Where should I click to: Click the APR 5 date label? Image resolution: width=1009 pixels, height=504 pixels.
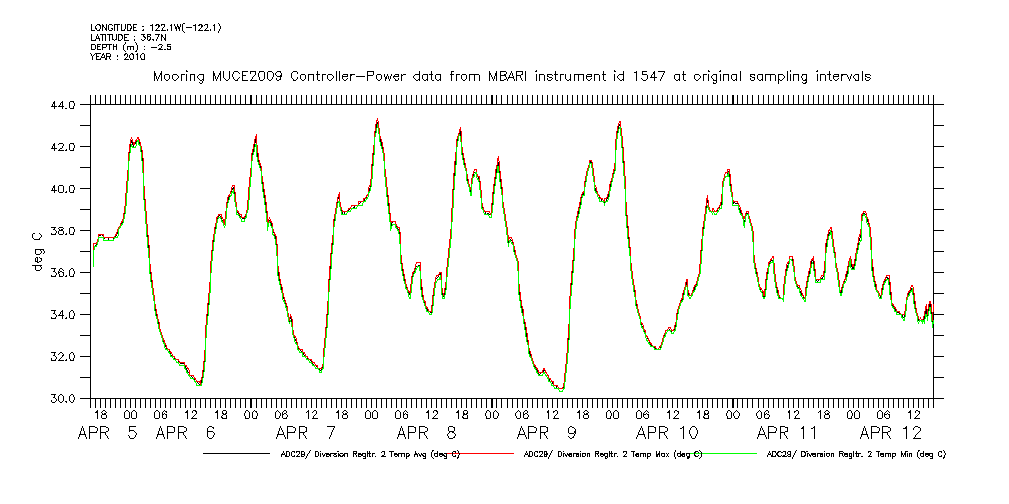click(x=110, y=434)
